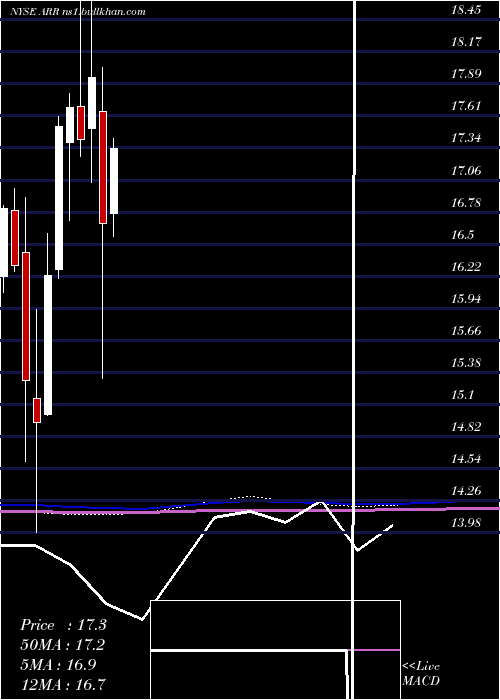The image size is (500, 700).
Task: Click the 13.98 price axis label
Action: [466, 523]
